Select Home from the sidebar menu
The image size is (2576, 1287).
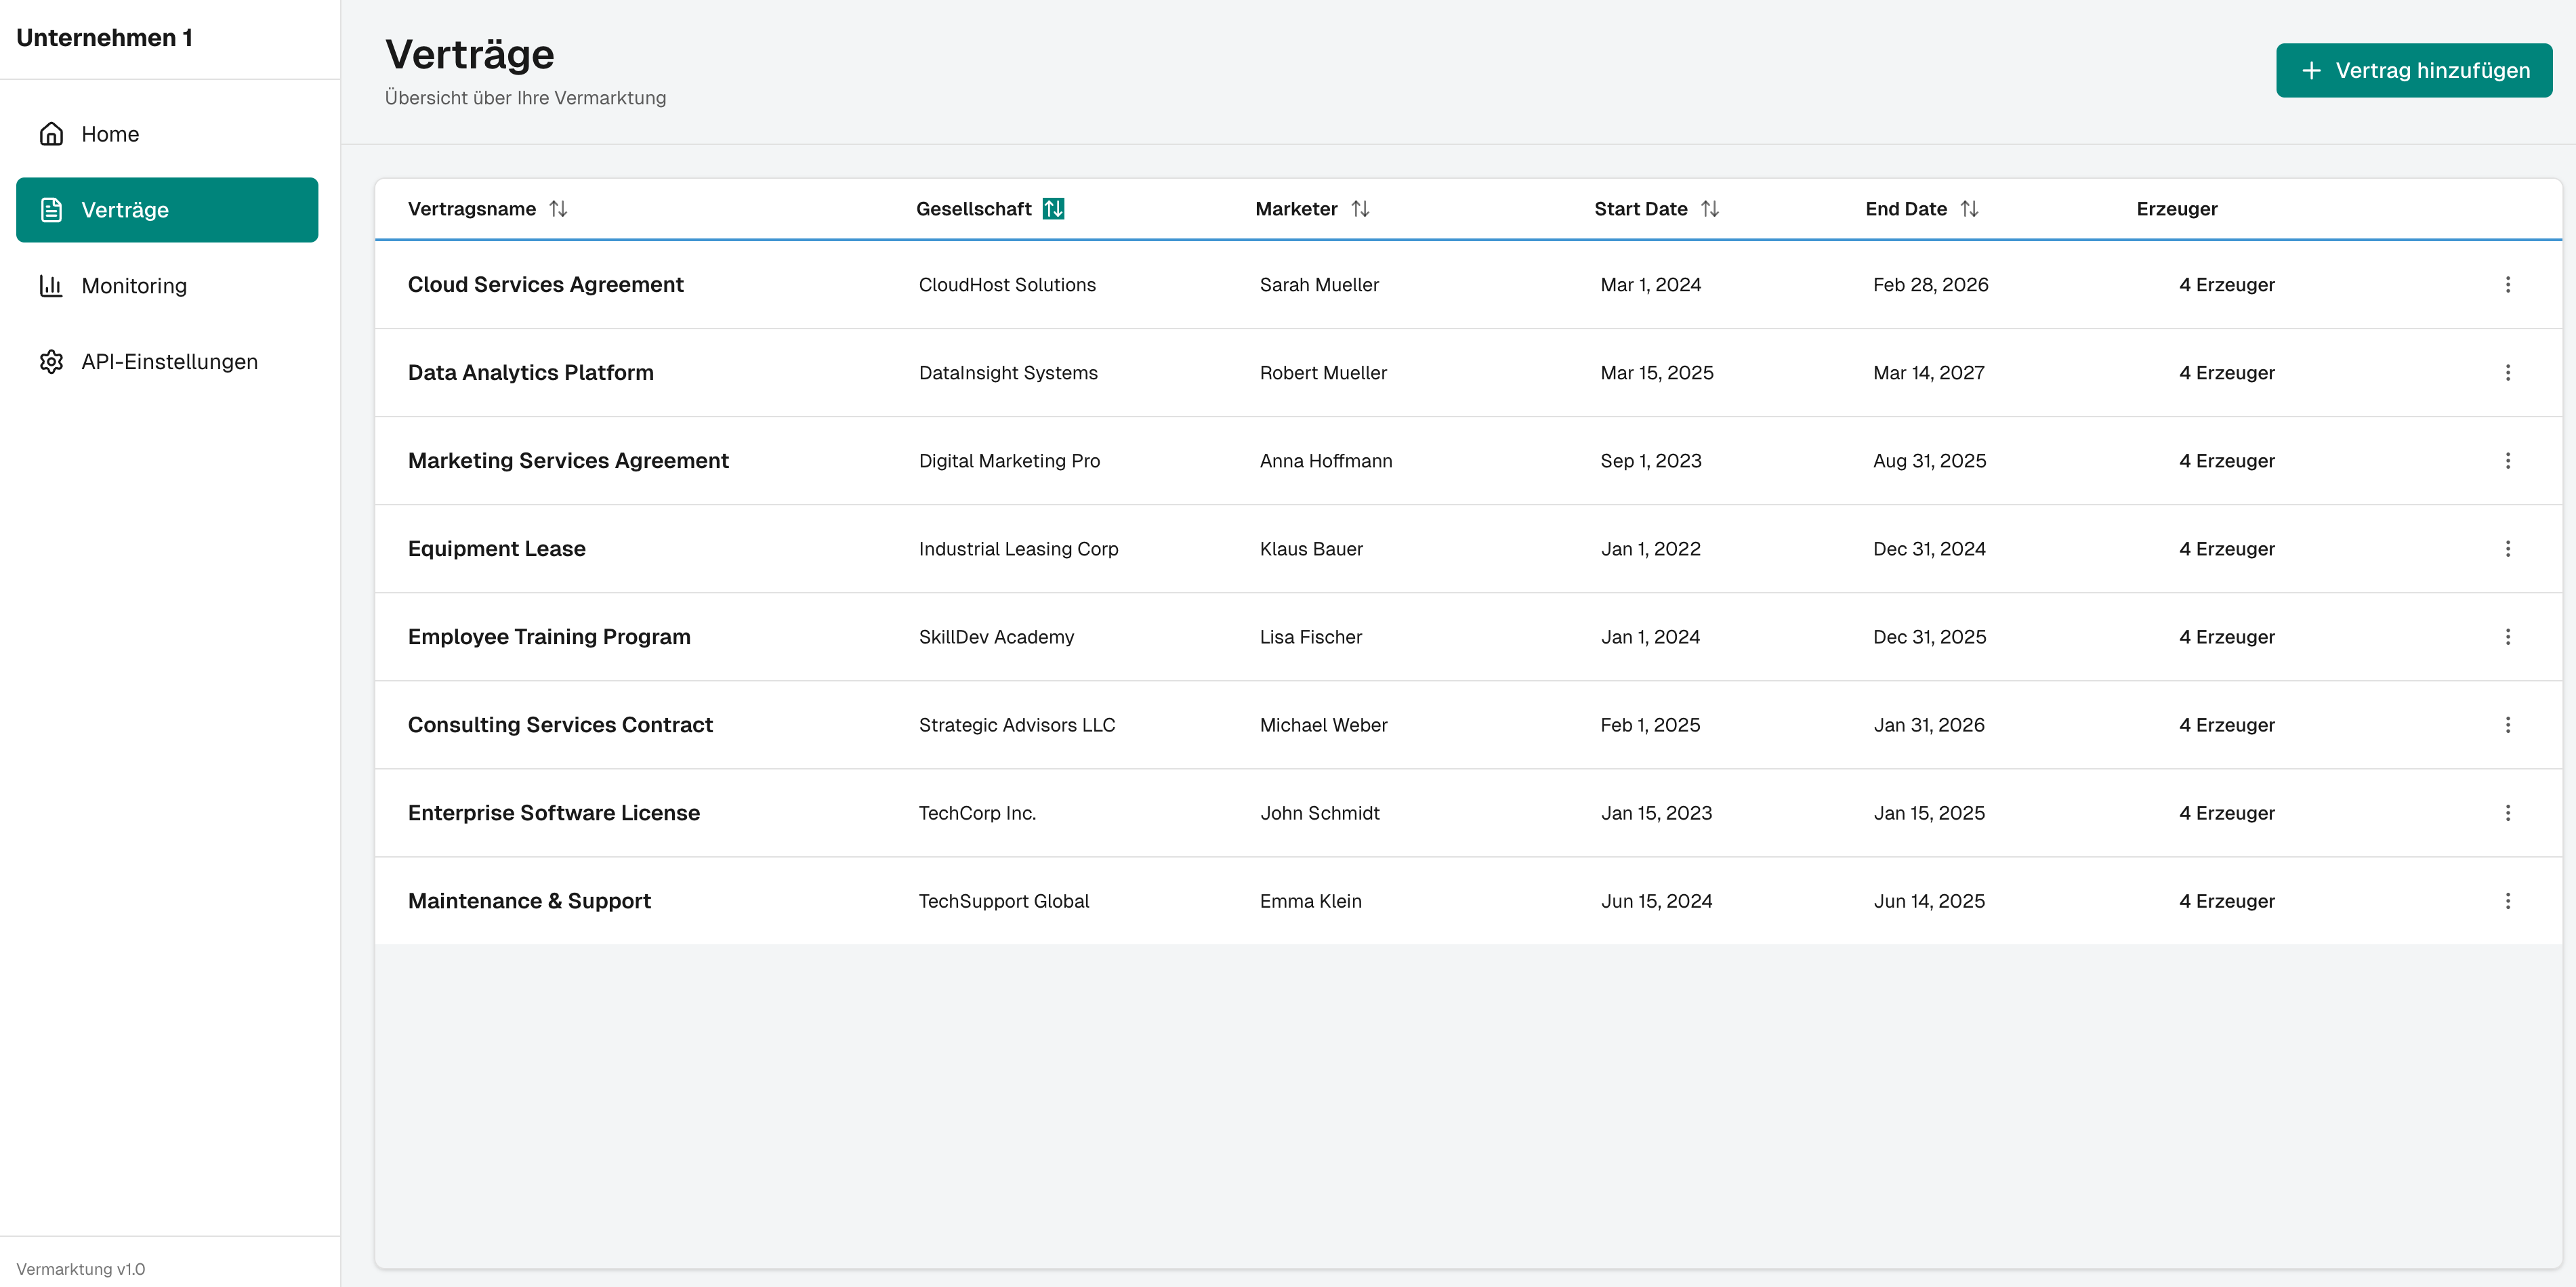110,133
